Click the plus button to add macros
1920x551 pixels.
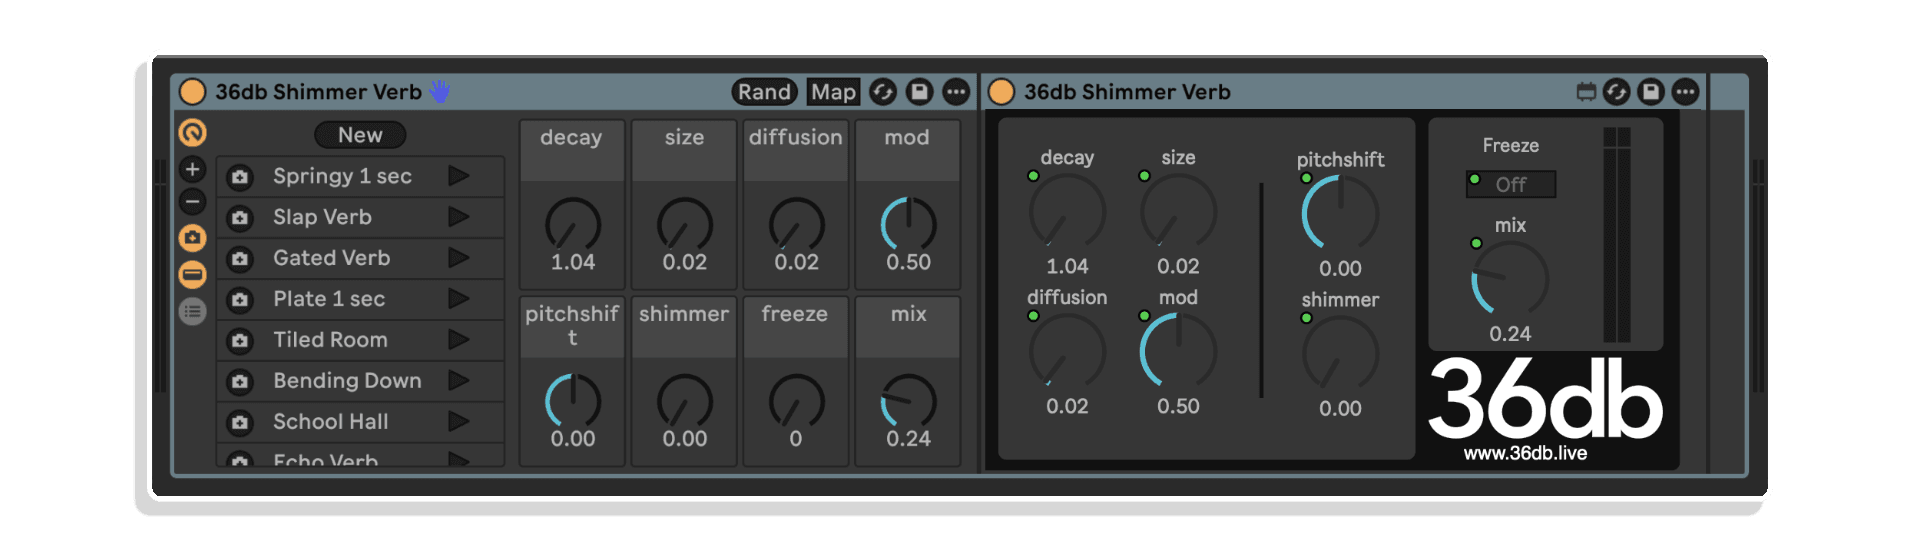point(192,169)
